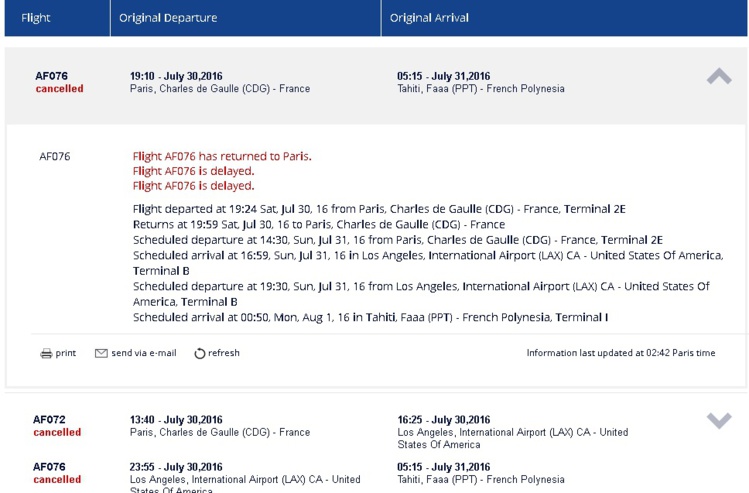Click the circular refresh arrow icon
Screen dimensions: 749x493
click(200, 354)
